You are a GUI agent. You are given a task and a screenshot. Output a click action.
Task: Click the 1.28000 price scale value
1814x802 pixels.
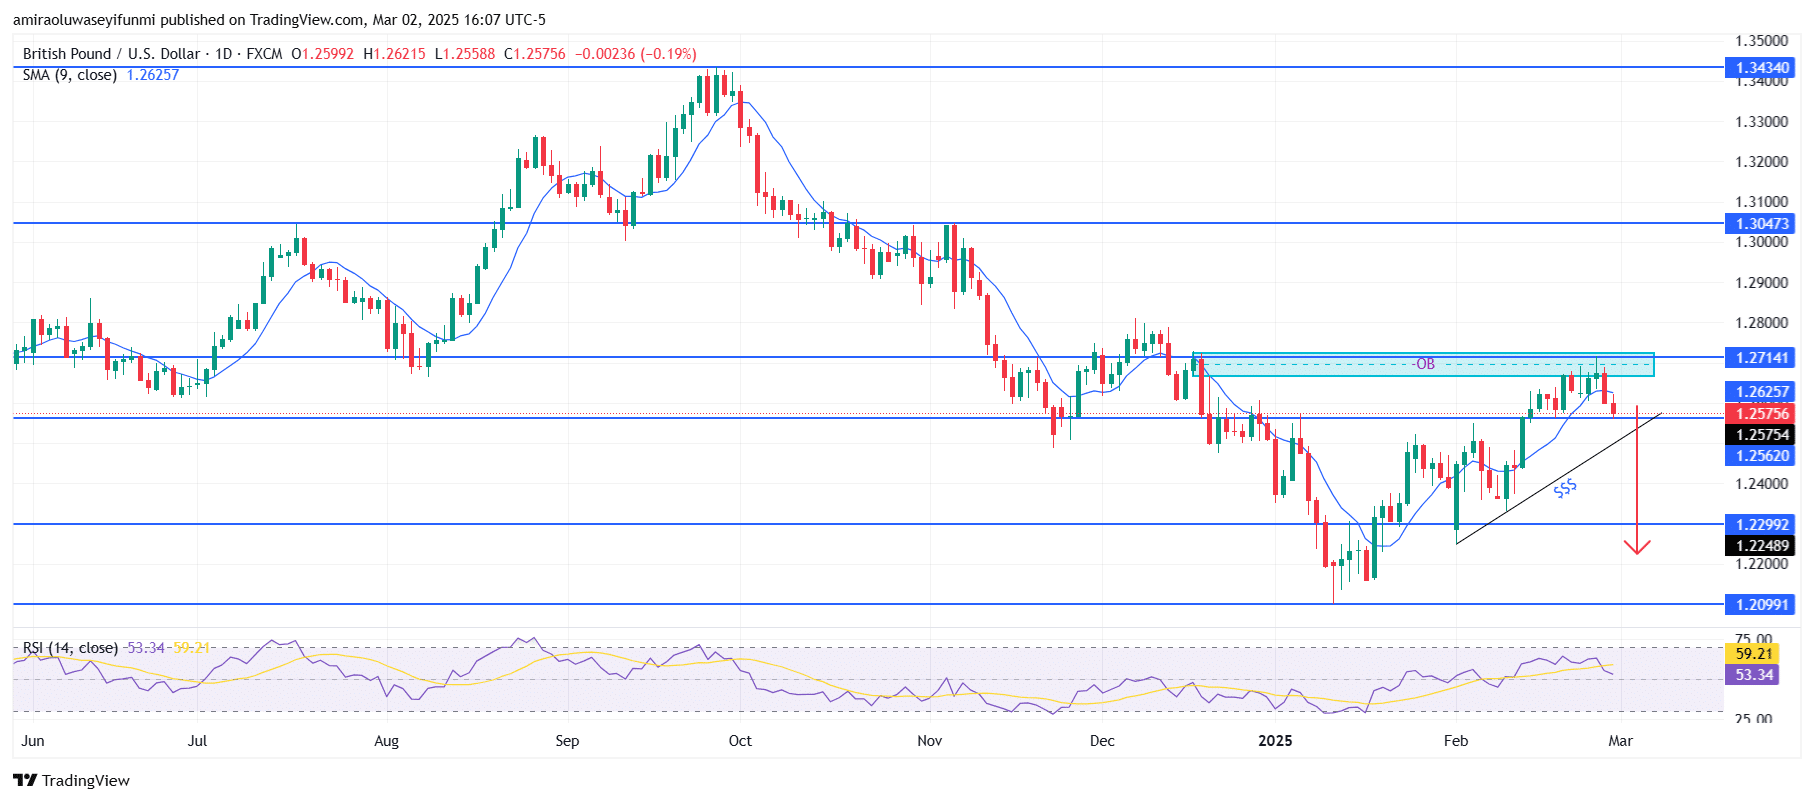1761,323
